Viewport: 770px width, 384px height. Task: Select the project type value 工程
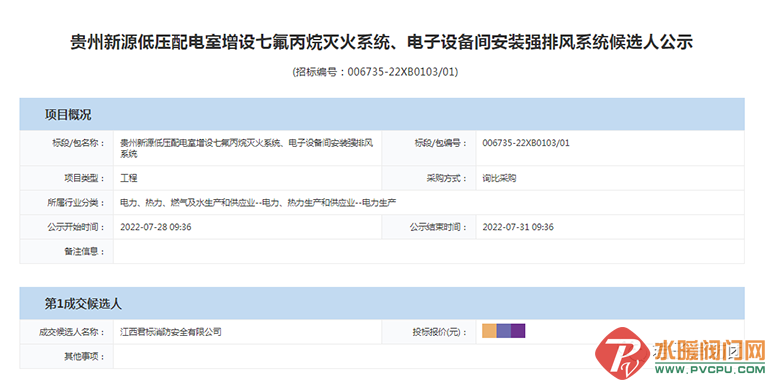click(128, 178)
